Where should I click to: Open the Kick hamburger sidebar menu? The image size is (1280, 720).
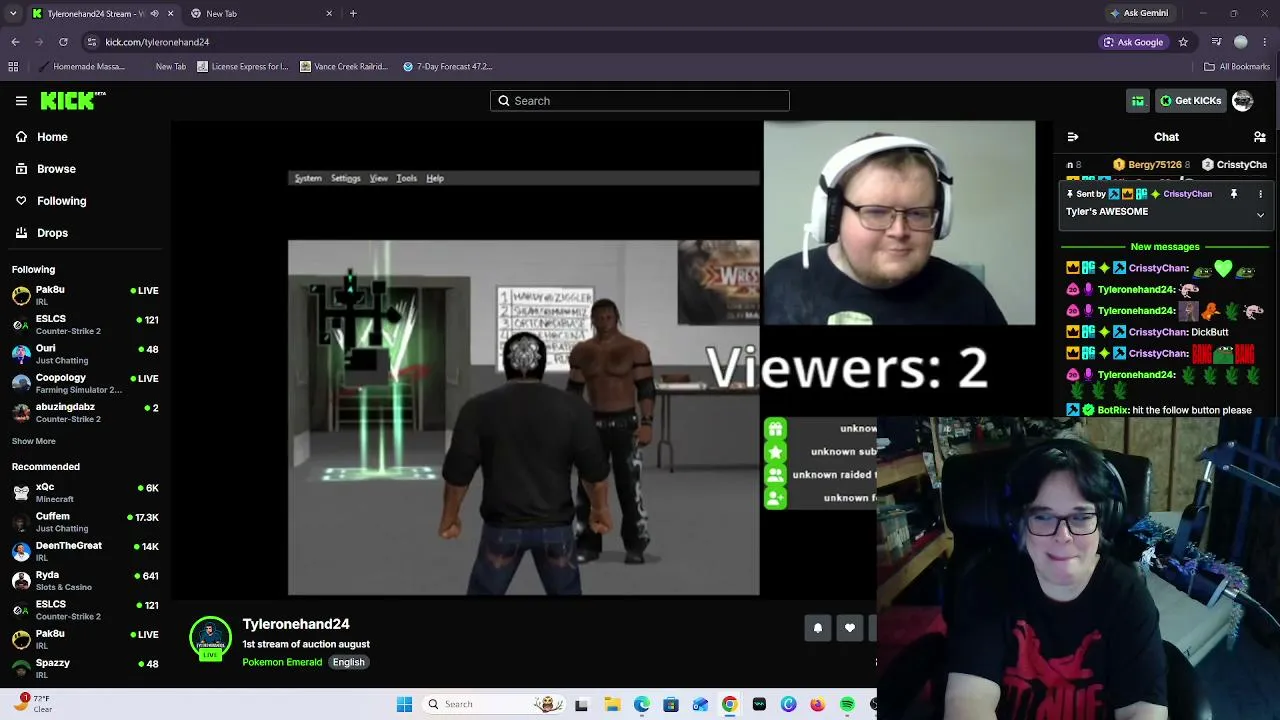tap(21, 101)
